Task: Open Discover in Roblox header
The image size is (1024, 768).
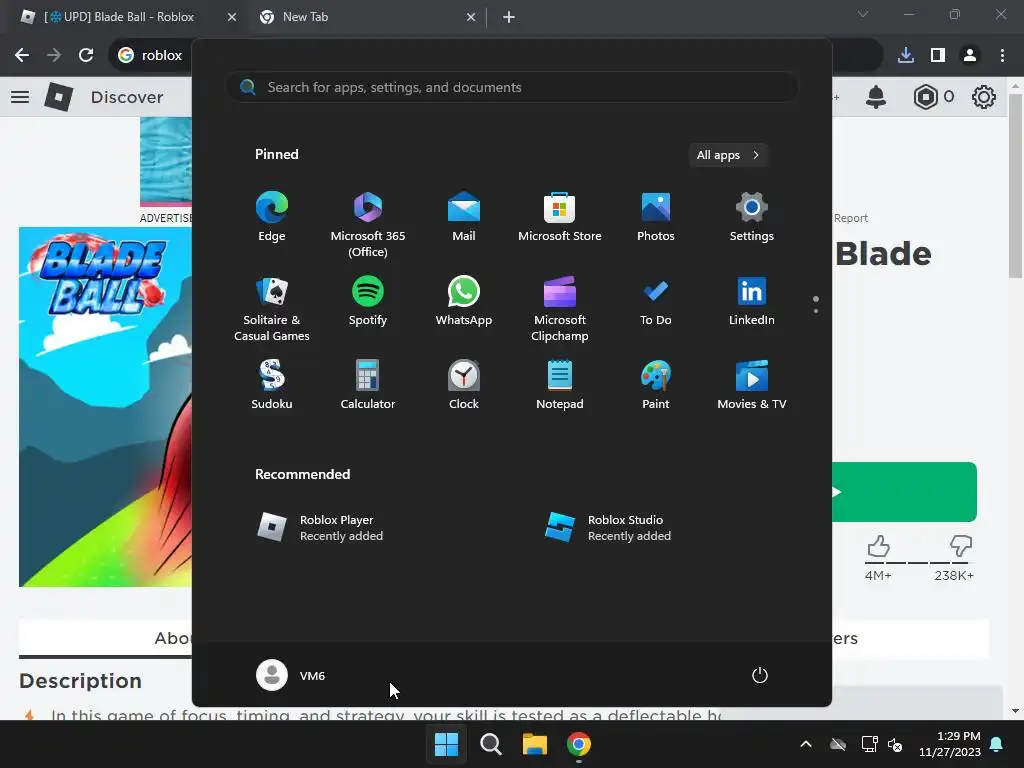Action: click(x=127, y=97)
